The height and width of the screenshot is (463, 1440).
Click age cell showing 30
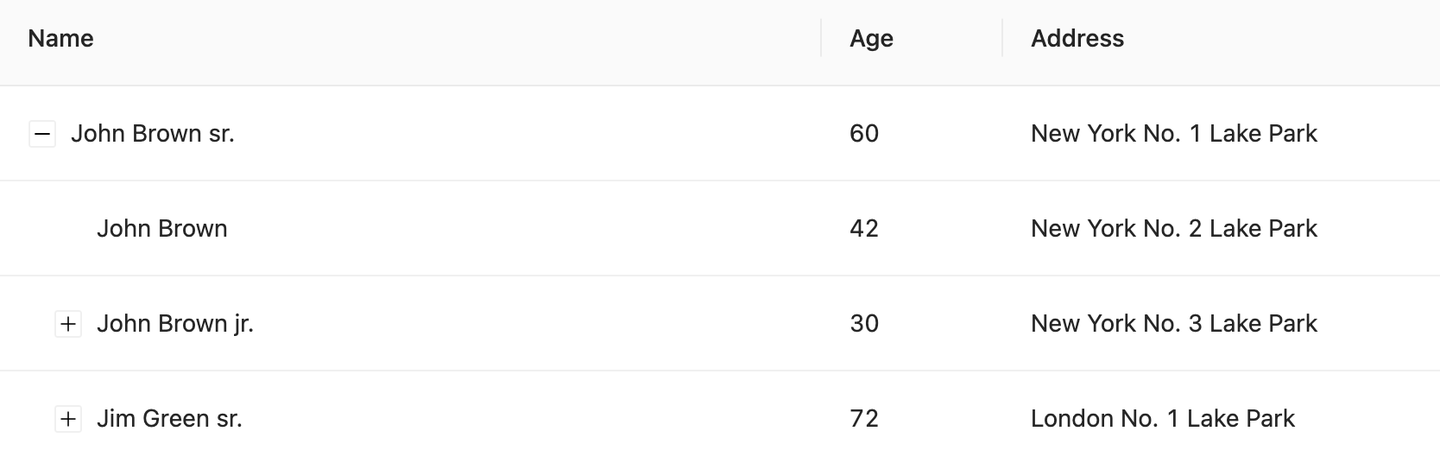864,324
